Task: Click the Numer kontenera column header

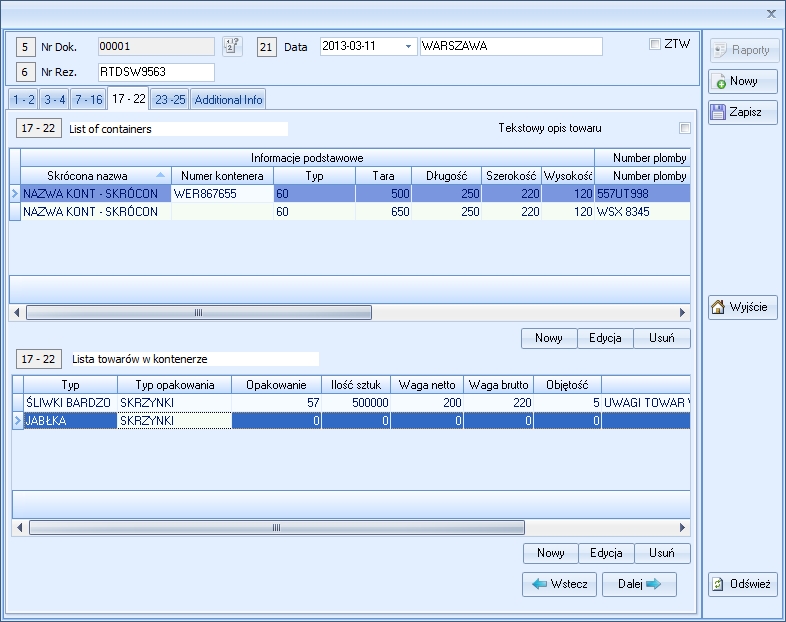Action: [222, 176]
